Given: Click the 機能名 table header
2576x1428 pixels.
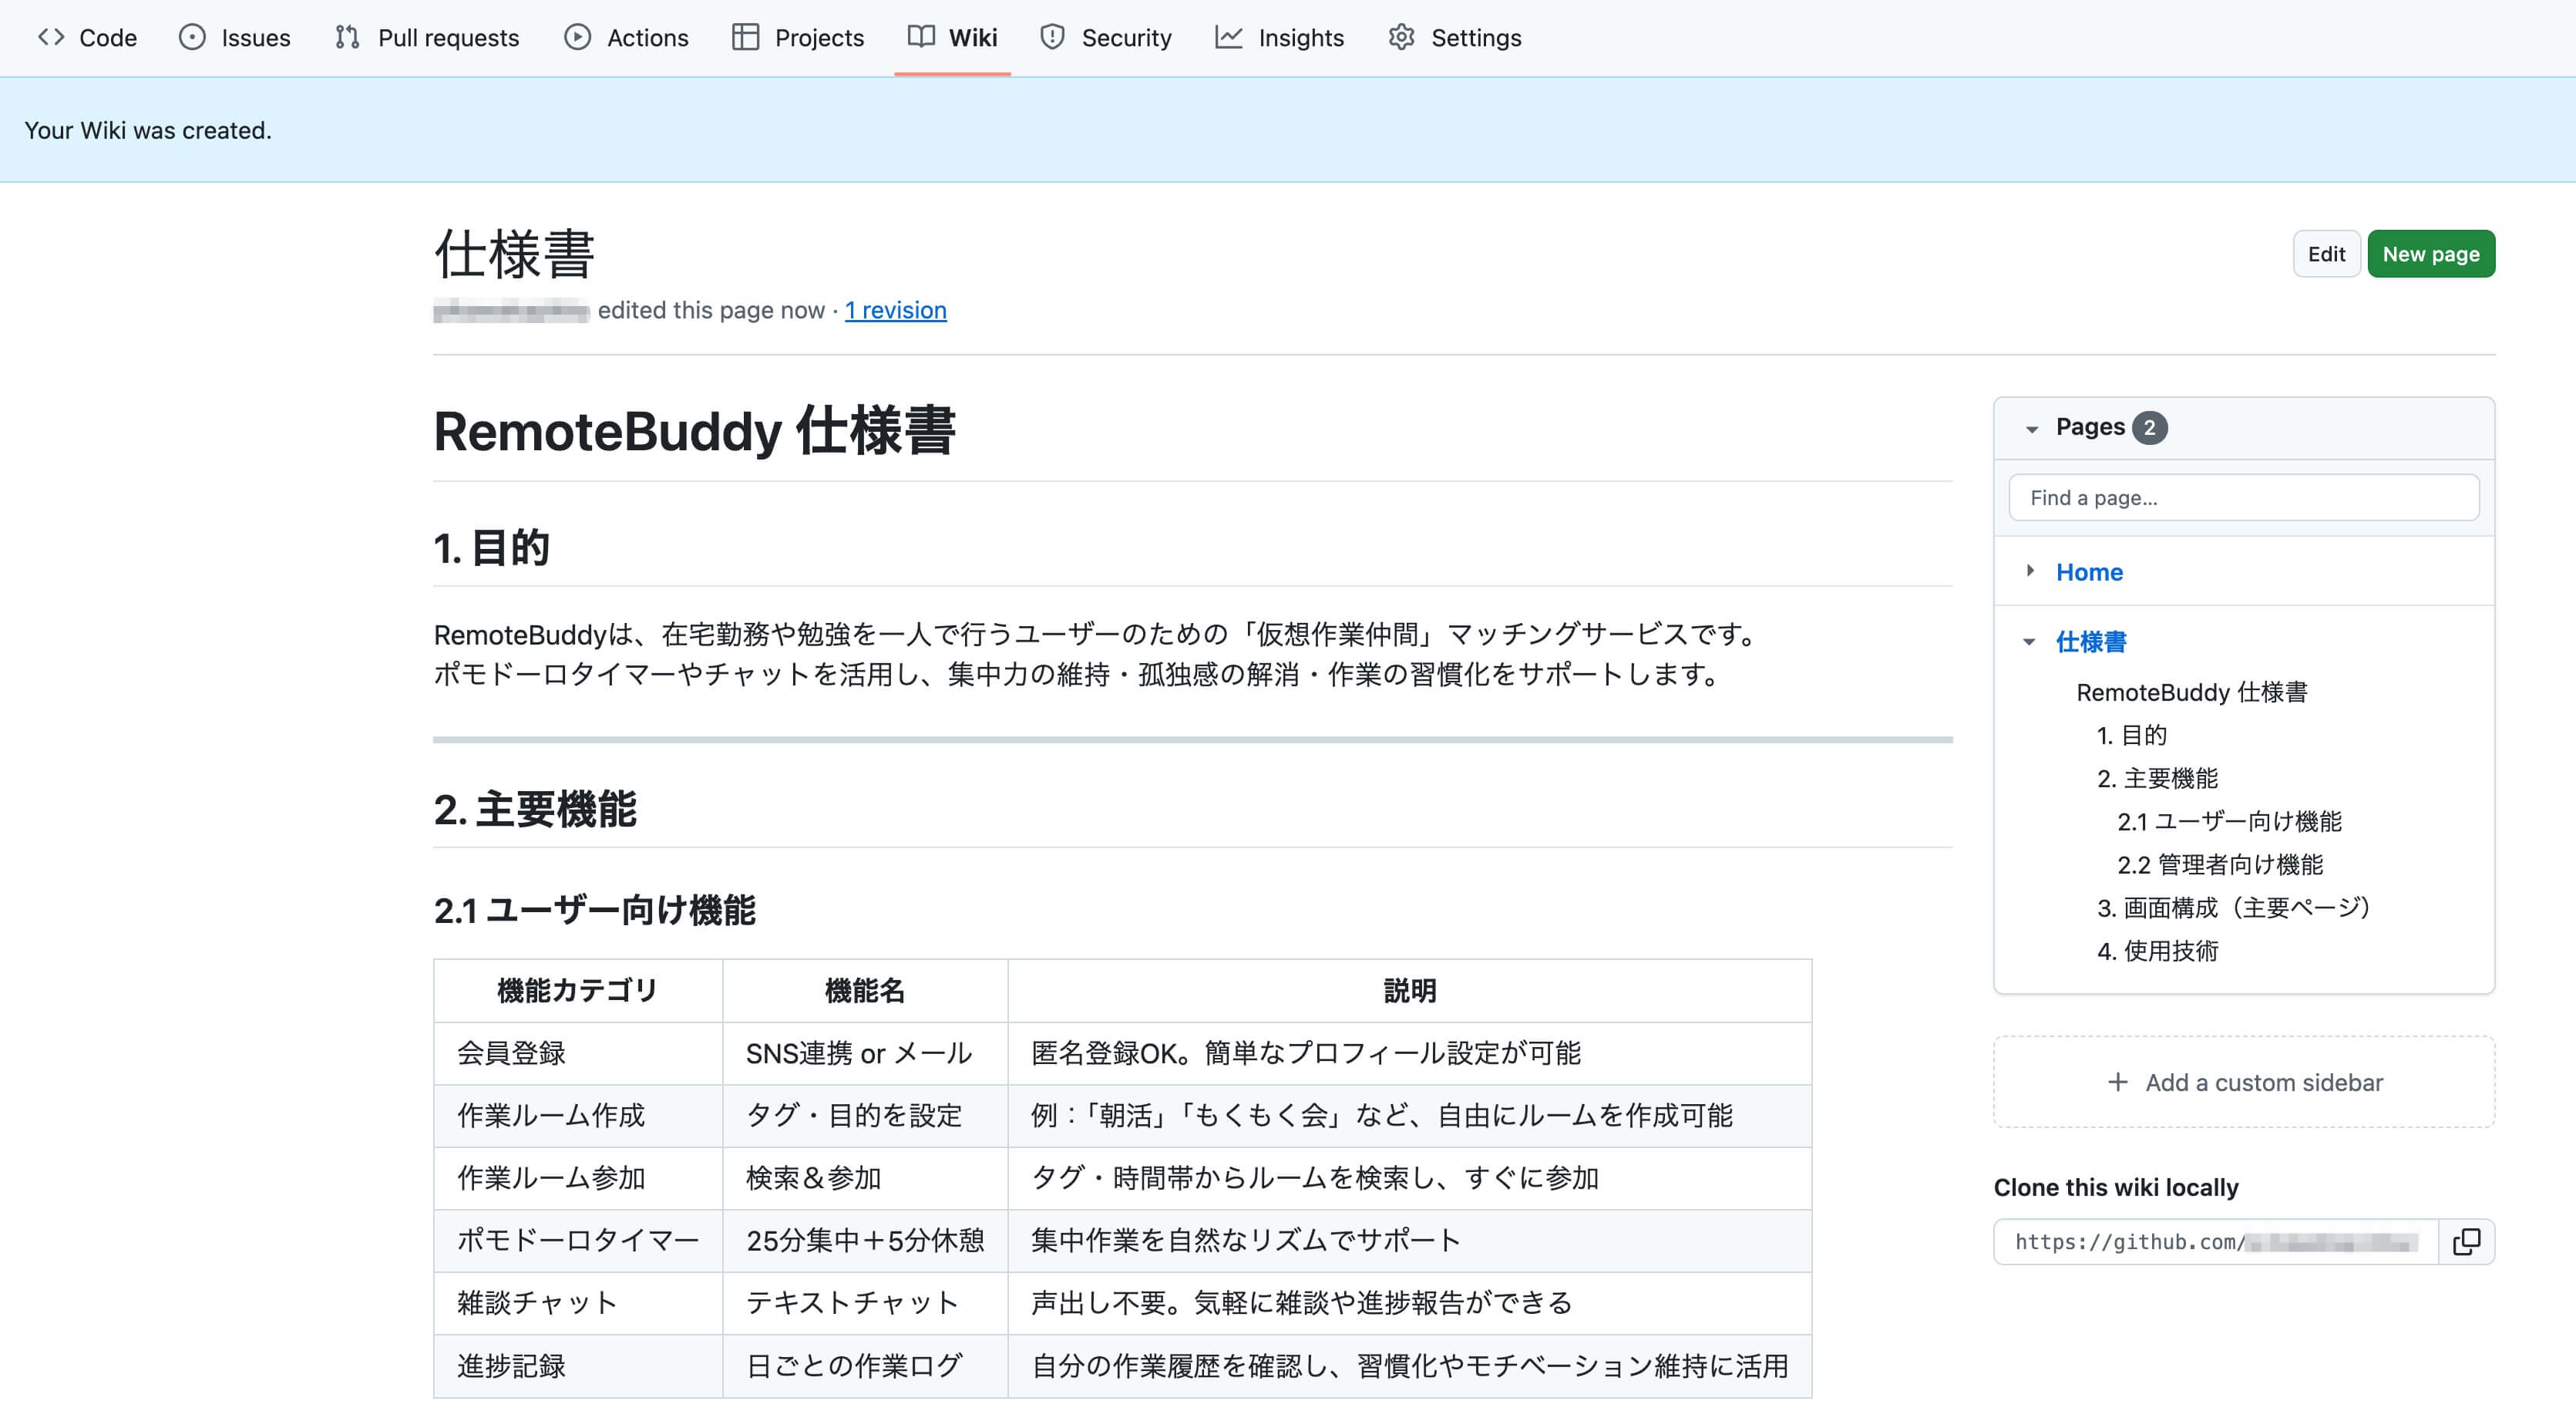Looking at the screenshot, I should 865,990.
